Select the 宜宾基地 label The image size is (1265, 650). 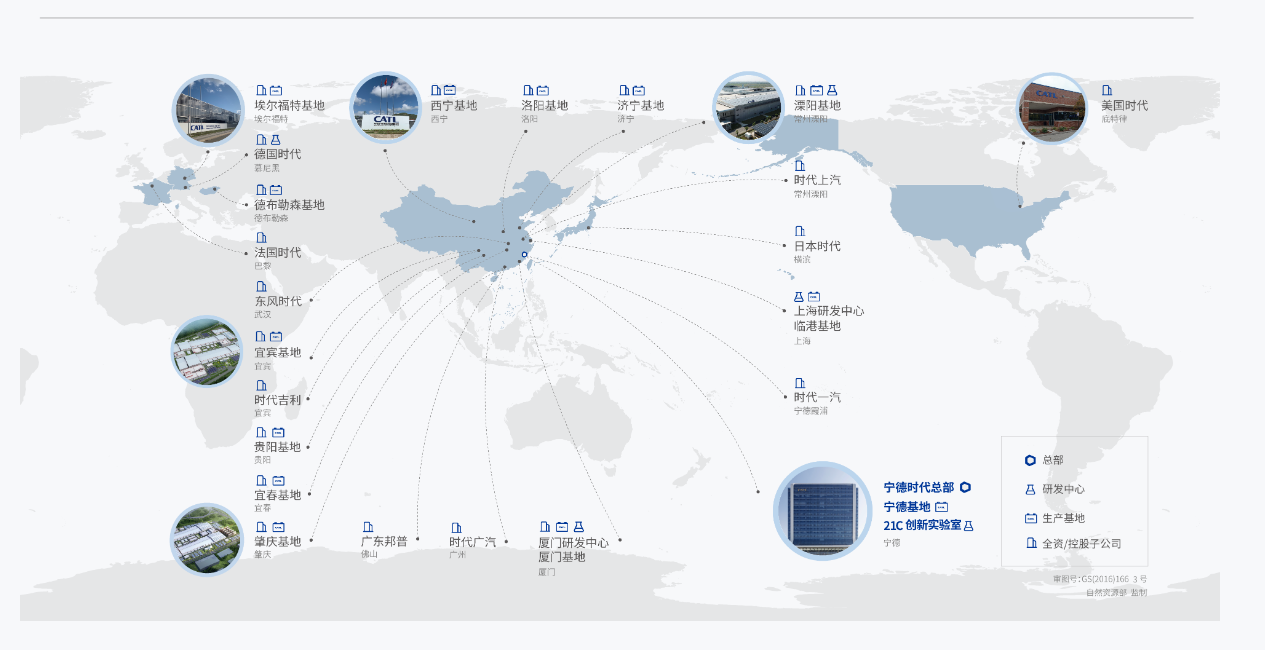click(x=277, y=352)
